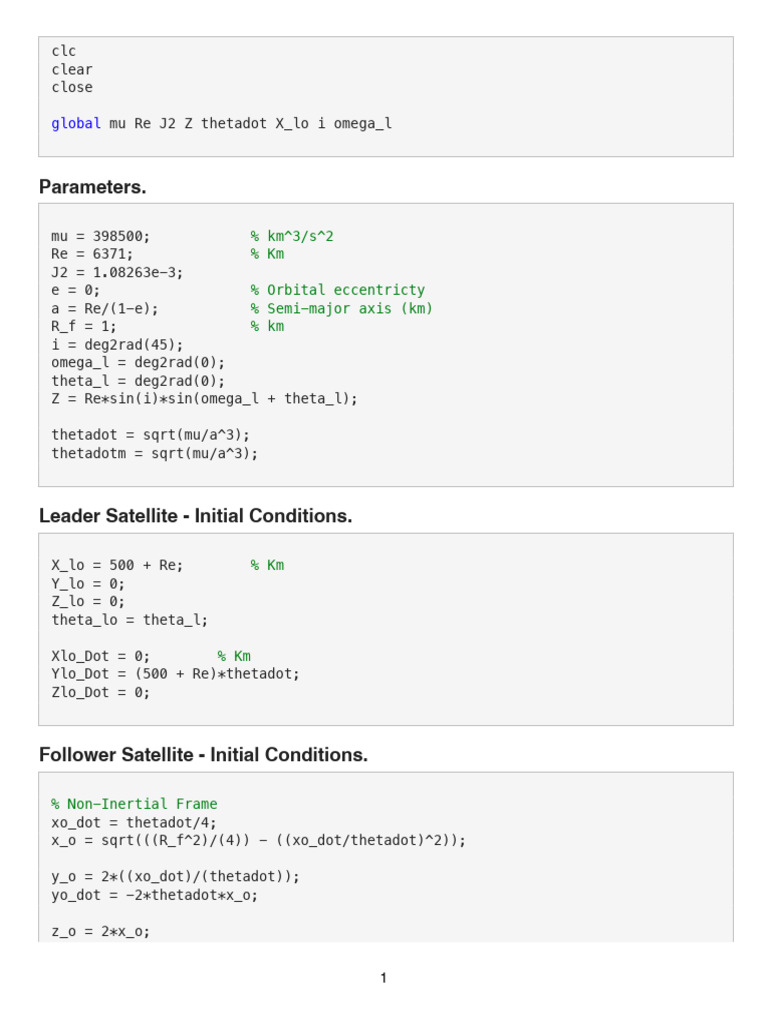Click the "Parameters." section heading
The width and height of the screenshot is (768, 1024).
[92, 187]
